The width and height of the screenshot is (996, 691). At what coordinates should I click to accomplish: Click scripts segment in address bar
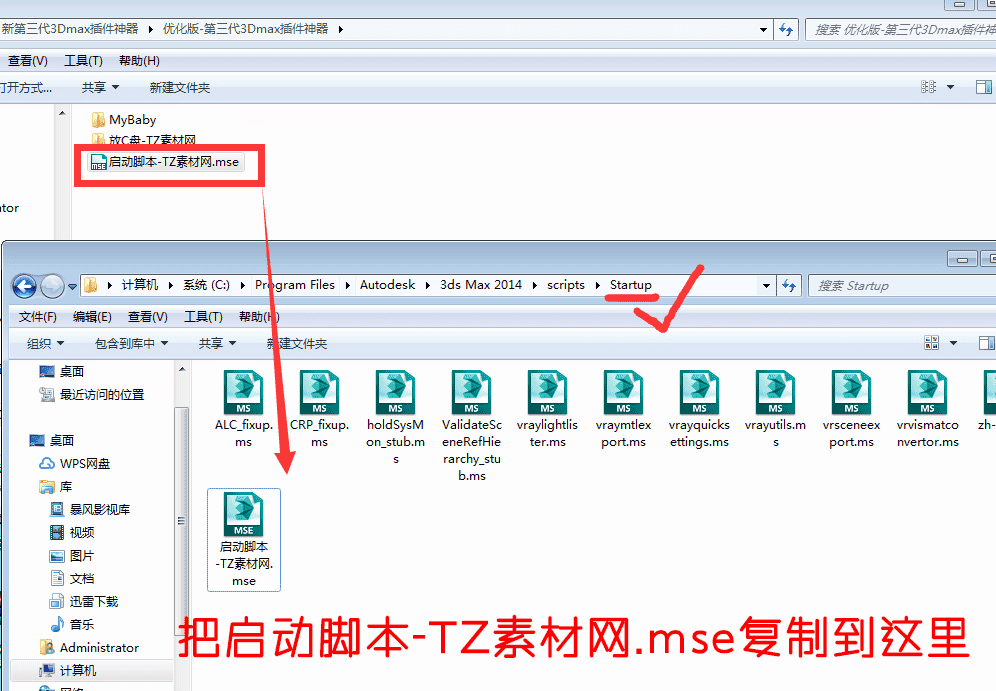566,285
